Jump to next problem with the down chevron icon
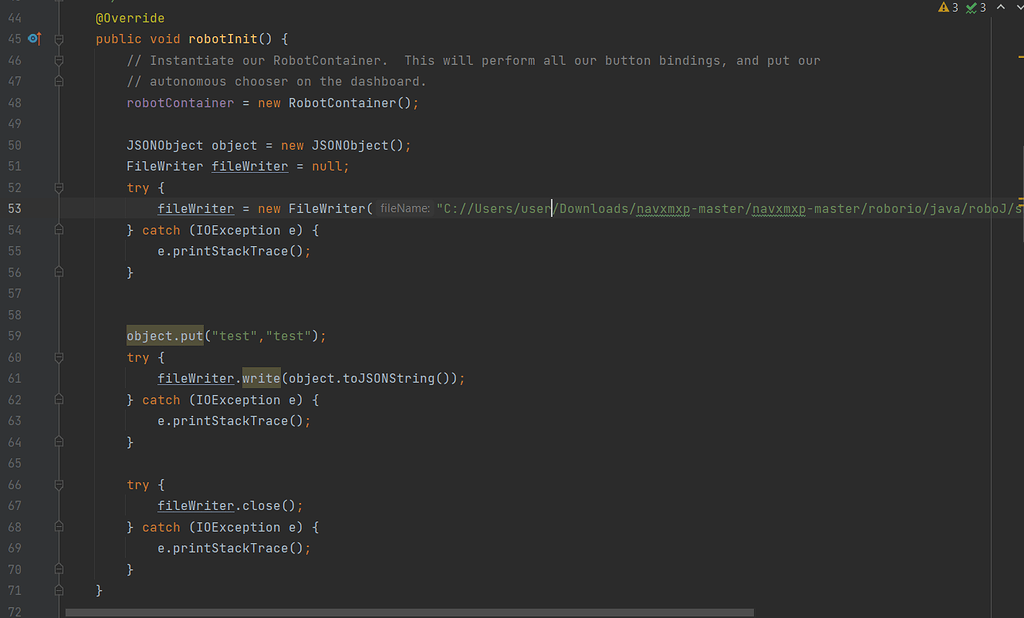1024x618 pixels. tap(1017, 7)
